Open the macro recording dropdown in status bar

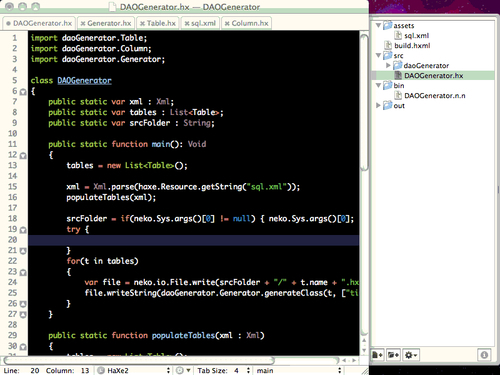point(183,370)
